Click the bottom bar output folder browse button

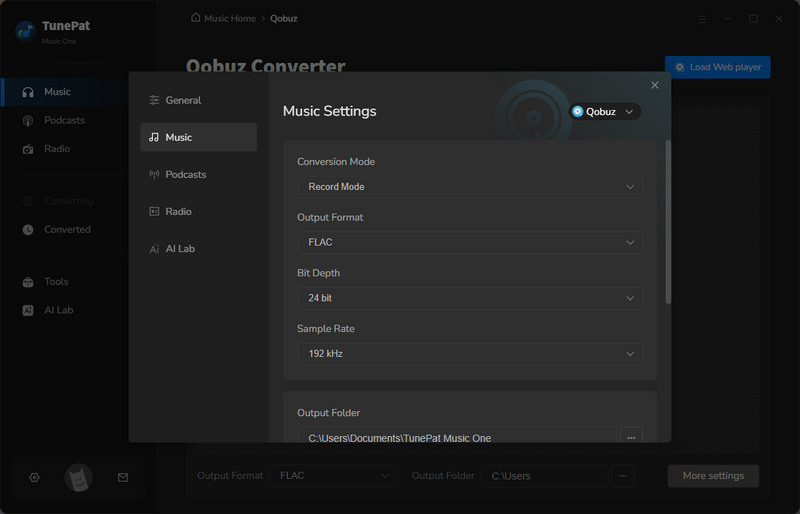623,476
